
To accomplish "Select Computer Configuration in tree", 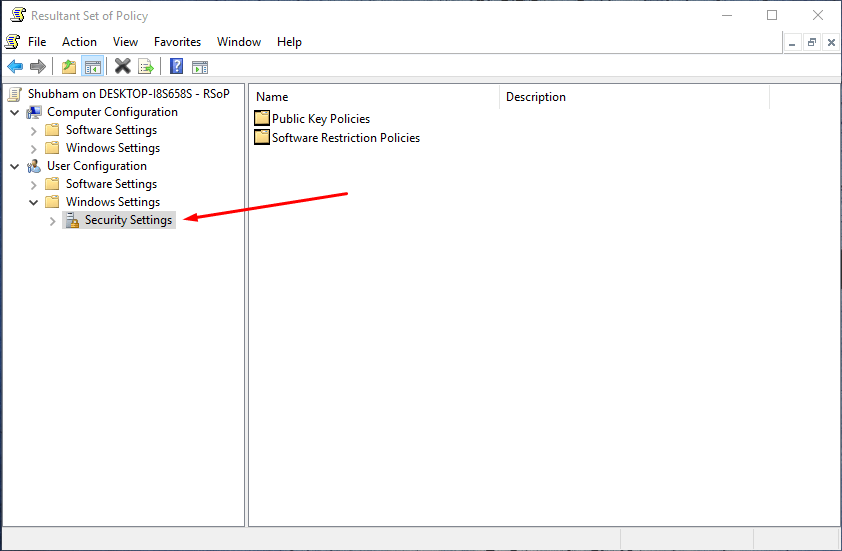I will (112, 112).
